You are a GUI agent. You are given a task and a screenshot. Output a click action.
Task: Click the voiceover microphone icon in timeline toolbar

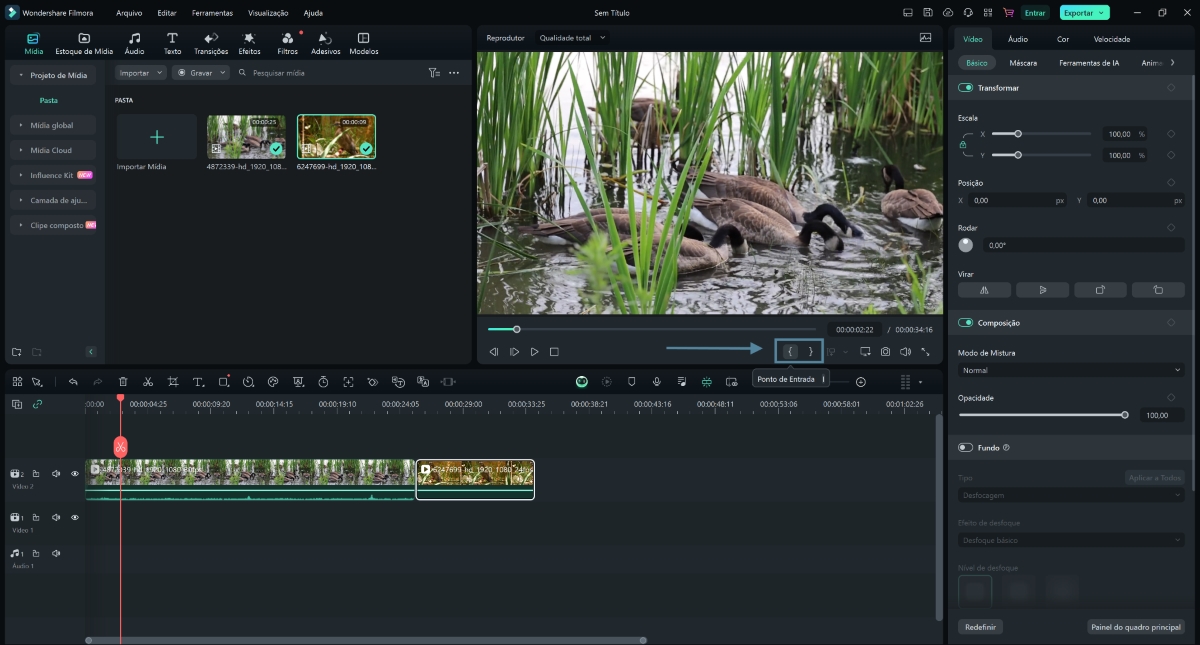[x=657, y=382]
